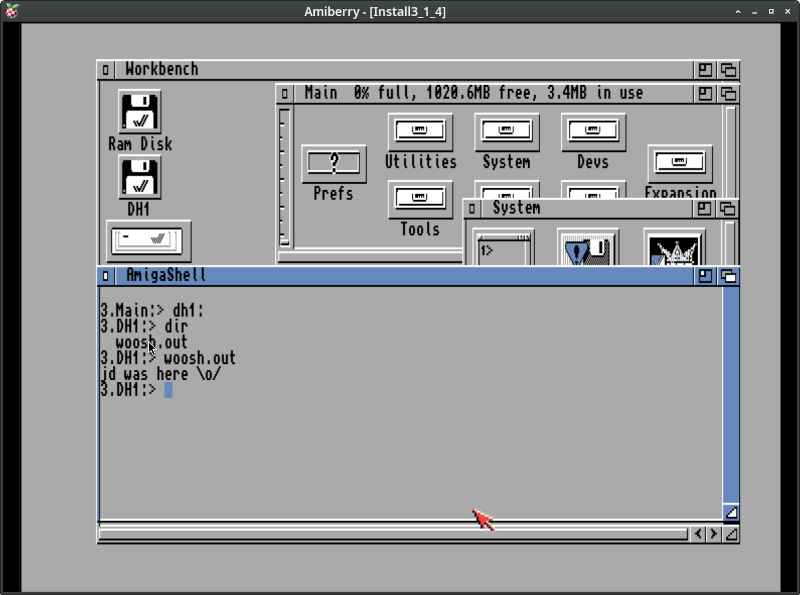Click the drive icon below DH1
The image size is (800, 595).
pyautogui.click(x=148, y=240)
